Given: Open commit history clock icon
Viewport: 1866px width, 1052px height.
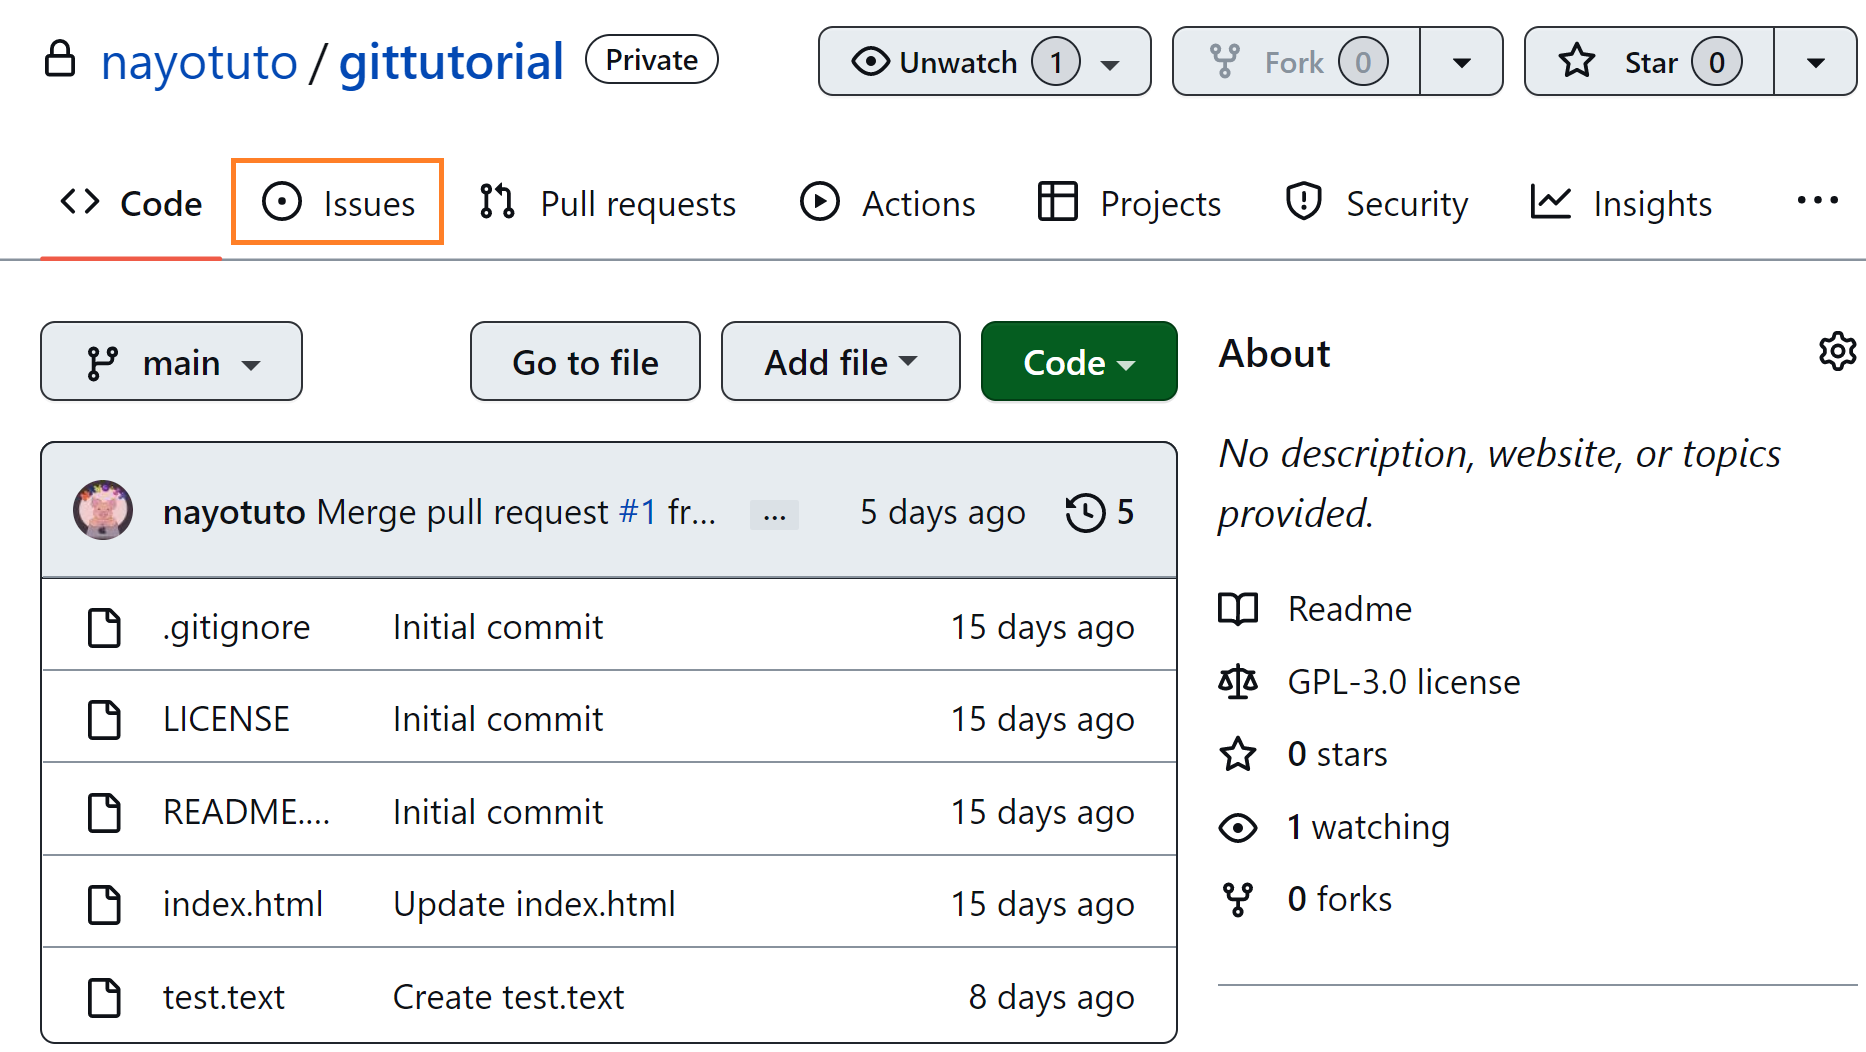Looking at the screenshot, I should [x=1085, y=513].
